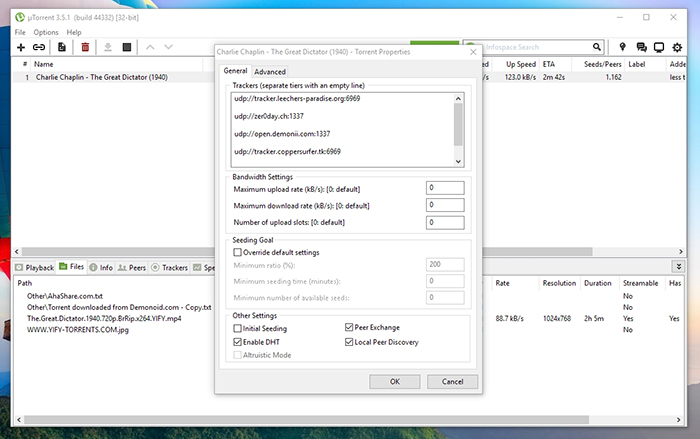700x439 pixels.
Task: Open Preferences via the gear icon
Action: (677, 47)
